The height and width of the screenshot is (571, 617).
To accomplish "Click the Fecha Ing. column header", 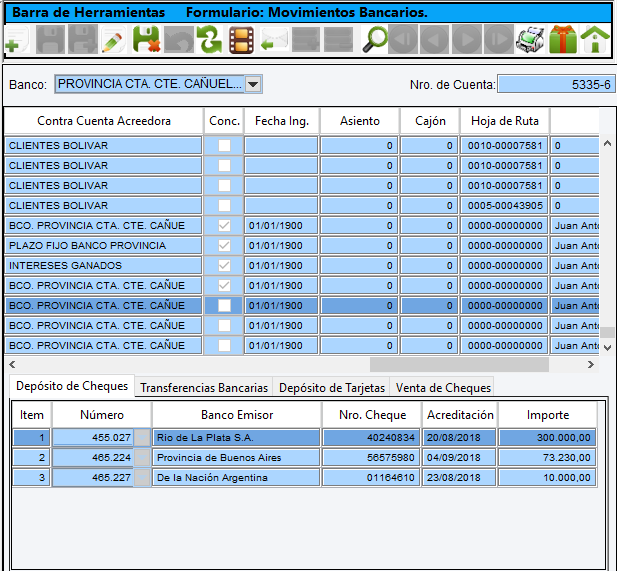I will pos(282,121).
